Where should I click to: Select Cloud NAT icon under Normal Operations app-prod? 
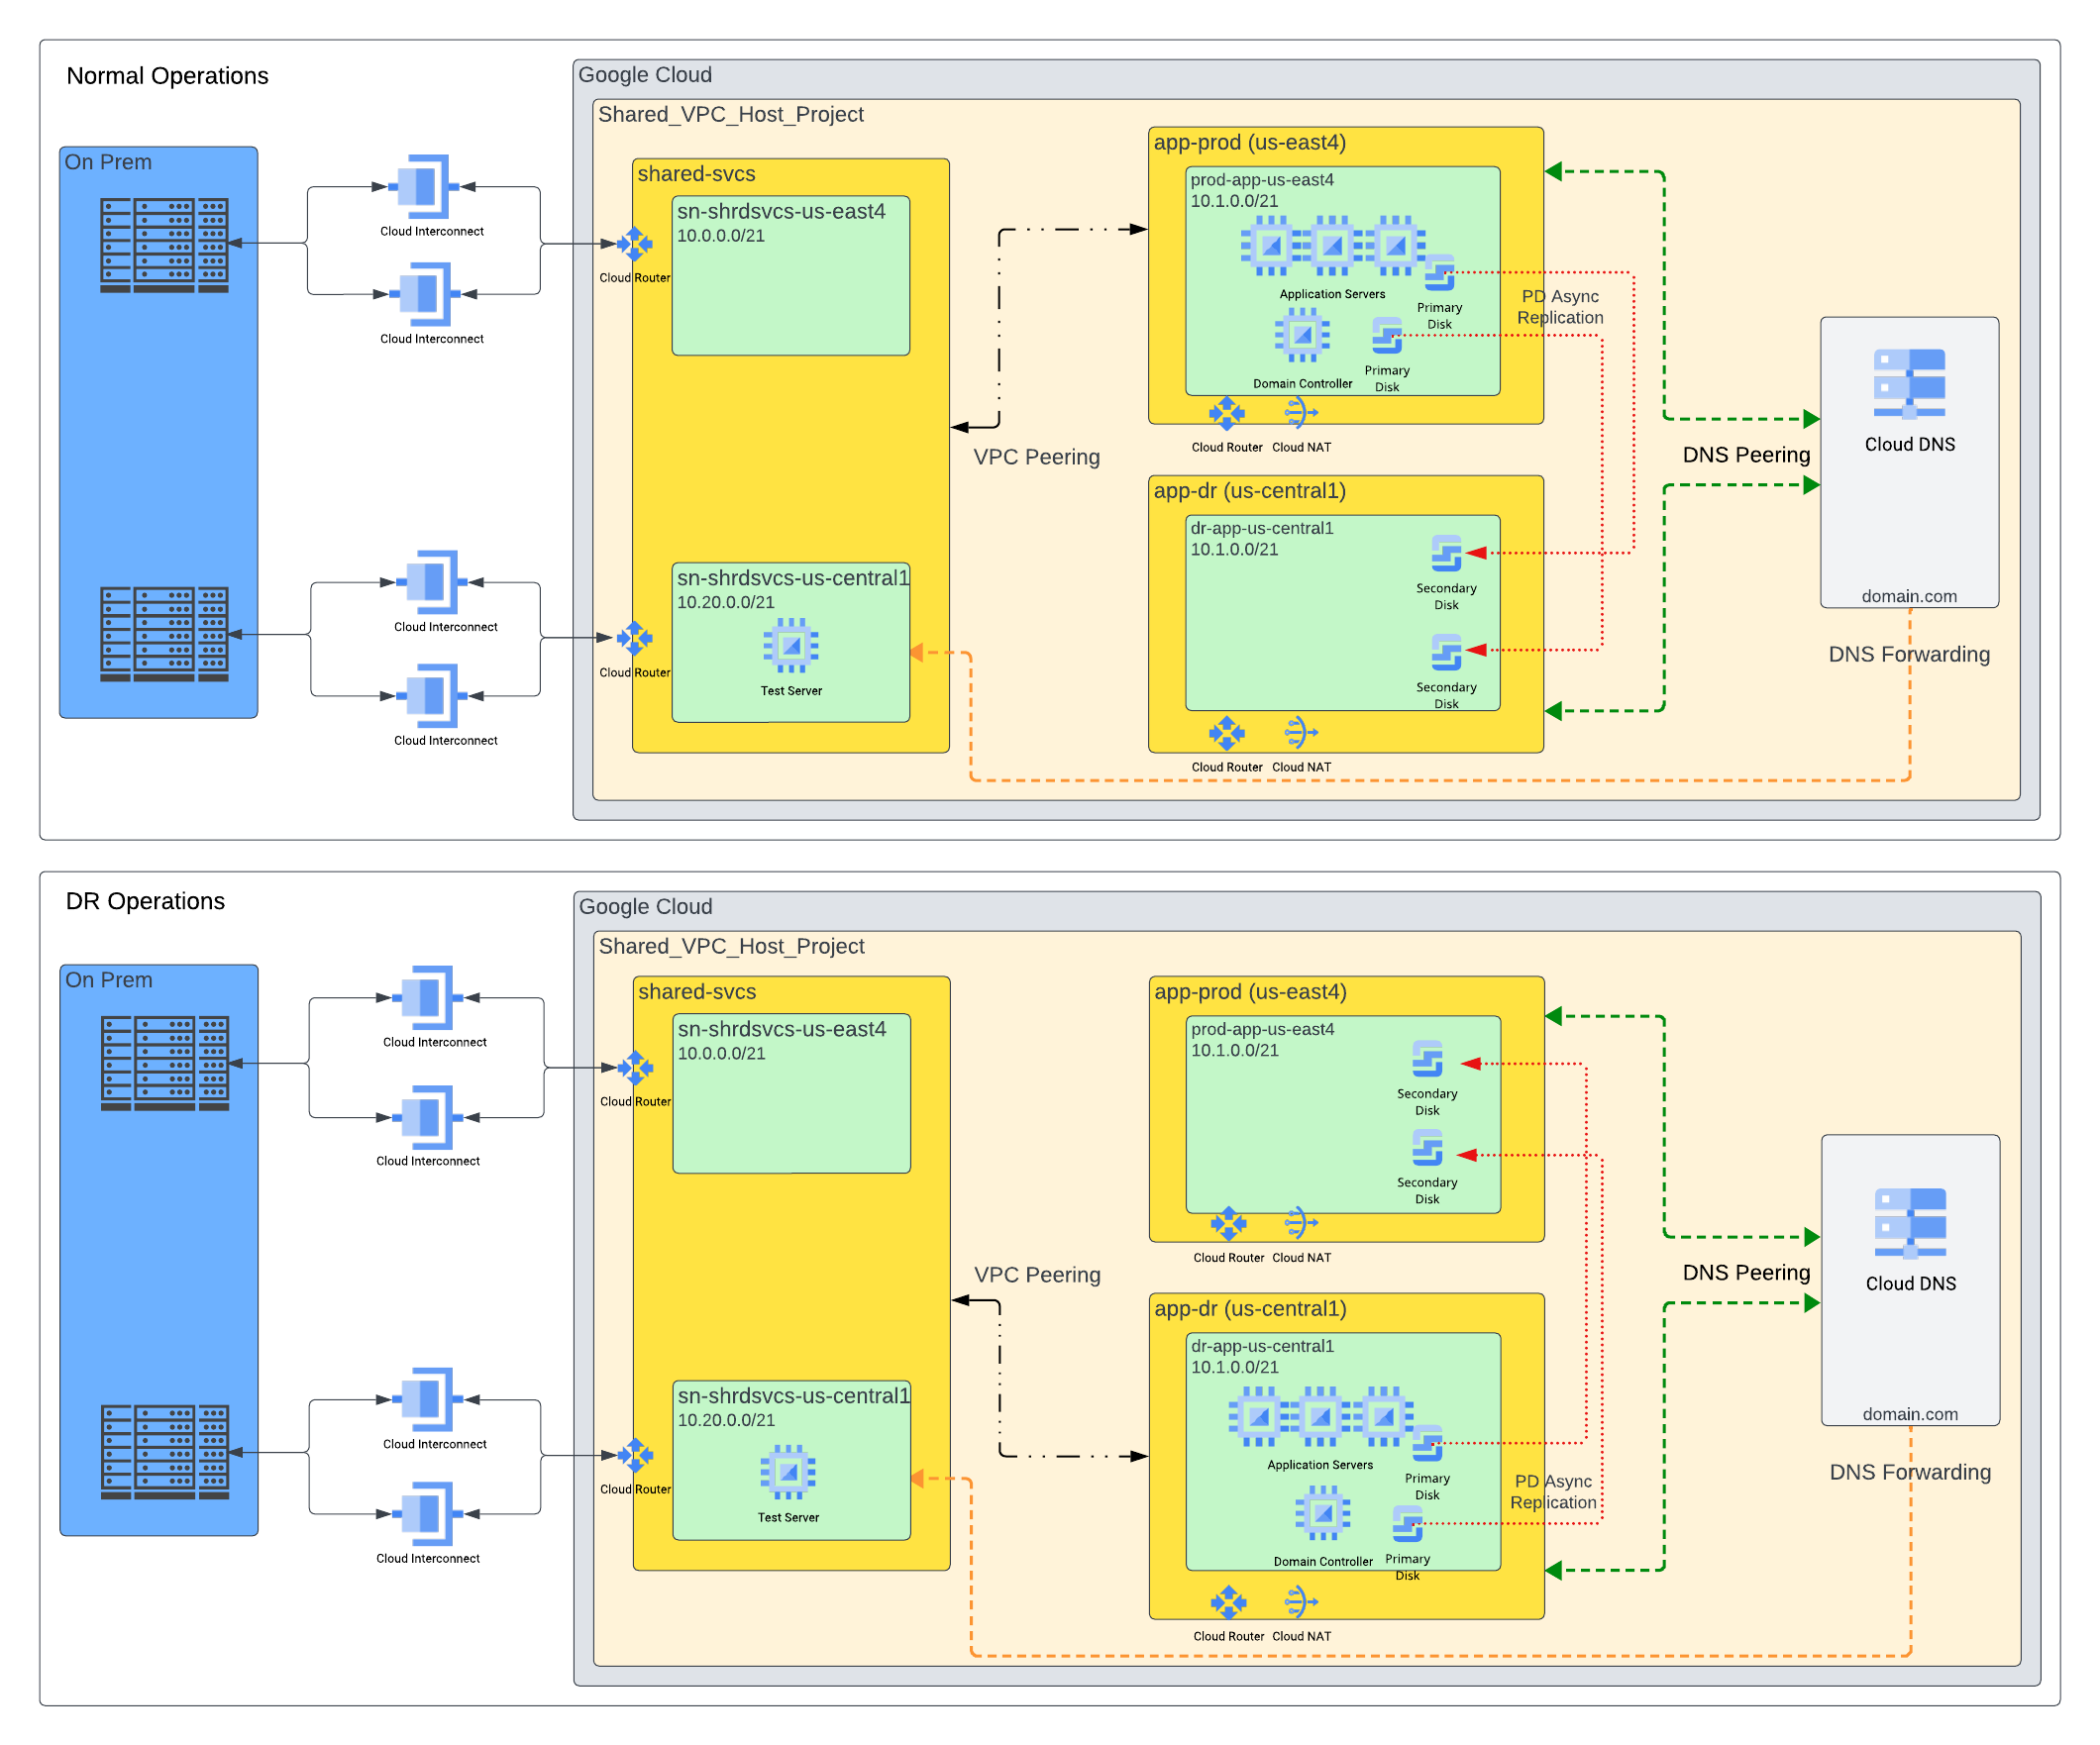tap(1301, 412)
